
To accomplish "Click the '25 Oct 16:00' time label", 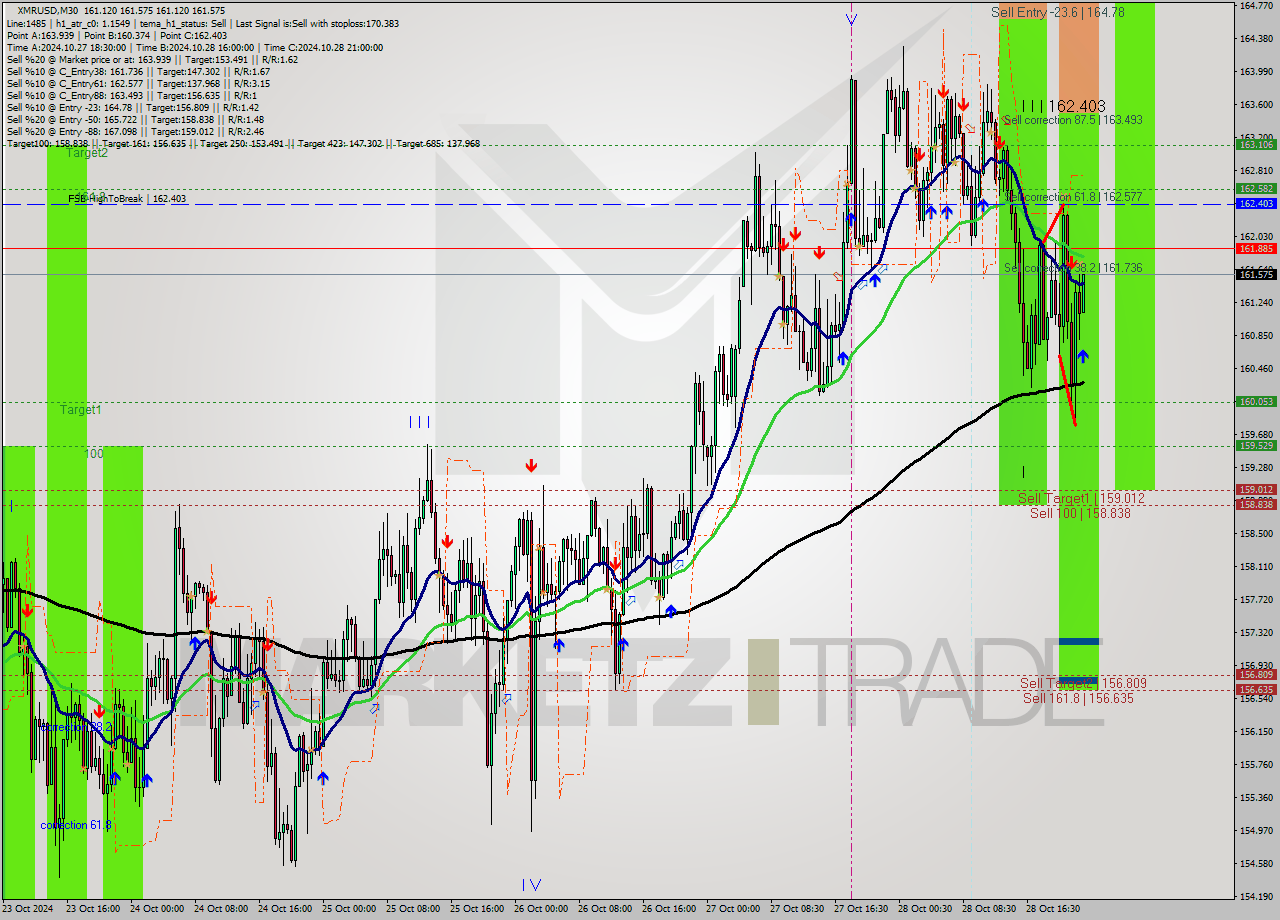I will point(476,909).
